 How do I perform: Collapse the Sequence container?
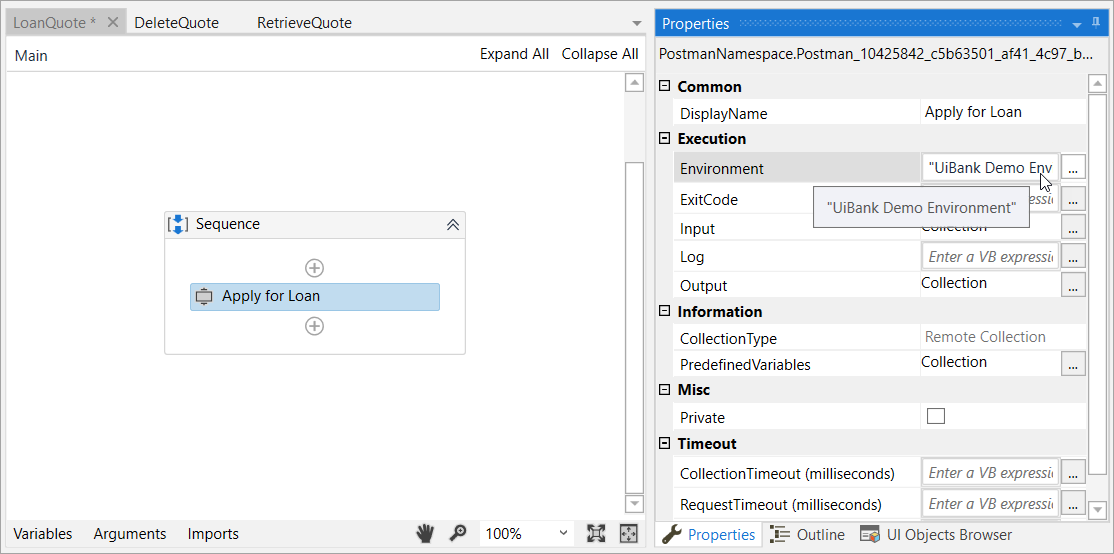tap(452, 225)
